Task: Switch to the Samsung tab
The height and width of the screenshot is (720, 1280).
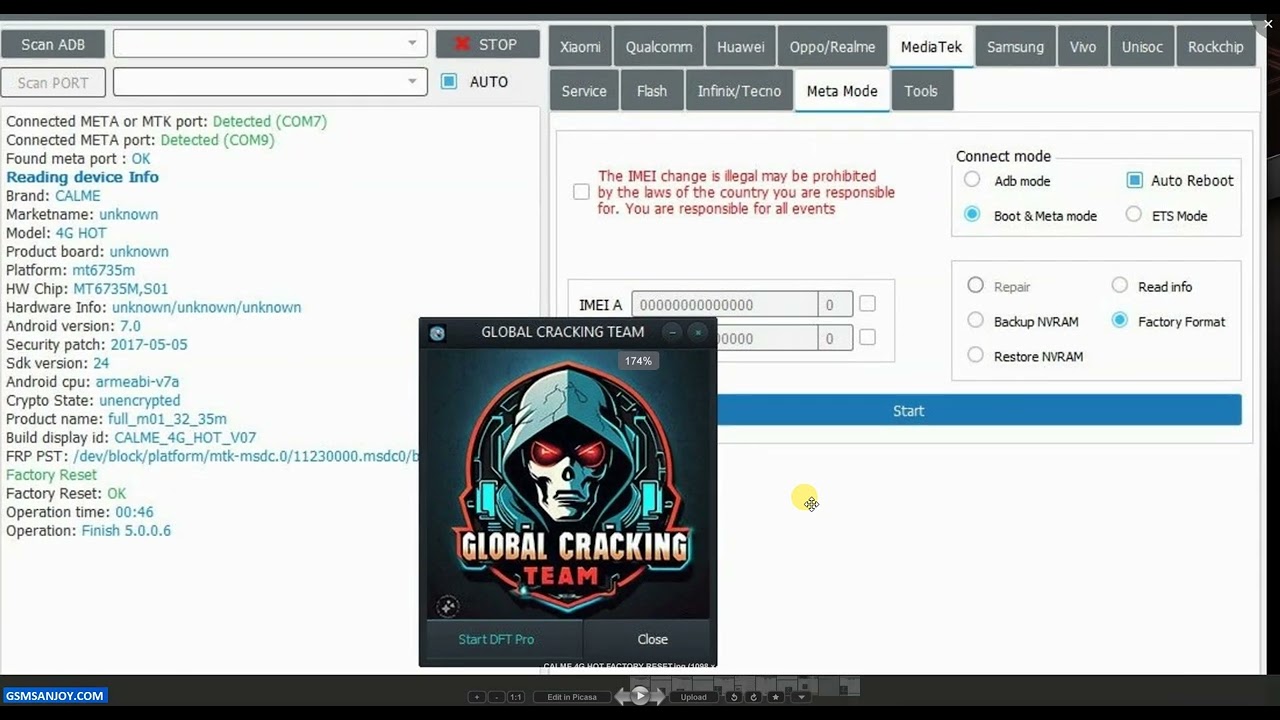Action: point(1015,47)
